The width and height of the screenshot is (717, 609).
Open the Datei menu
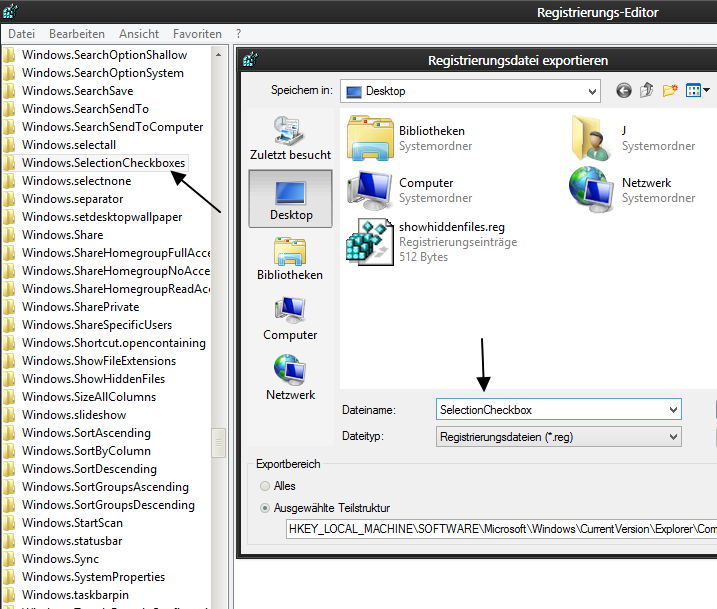21,34
